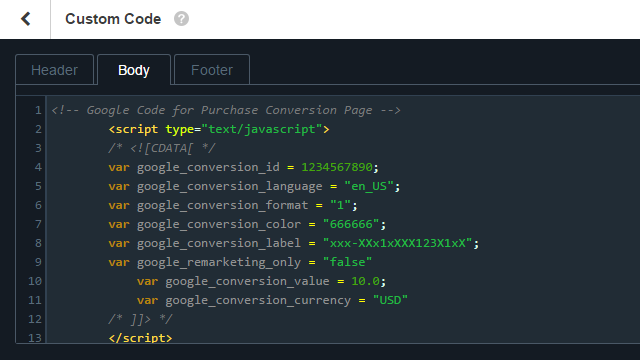Click the google_conversion_language variable name
Screen dimensions: 640x360
coord(229,187)
